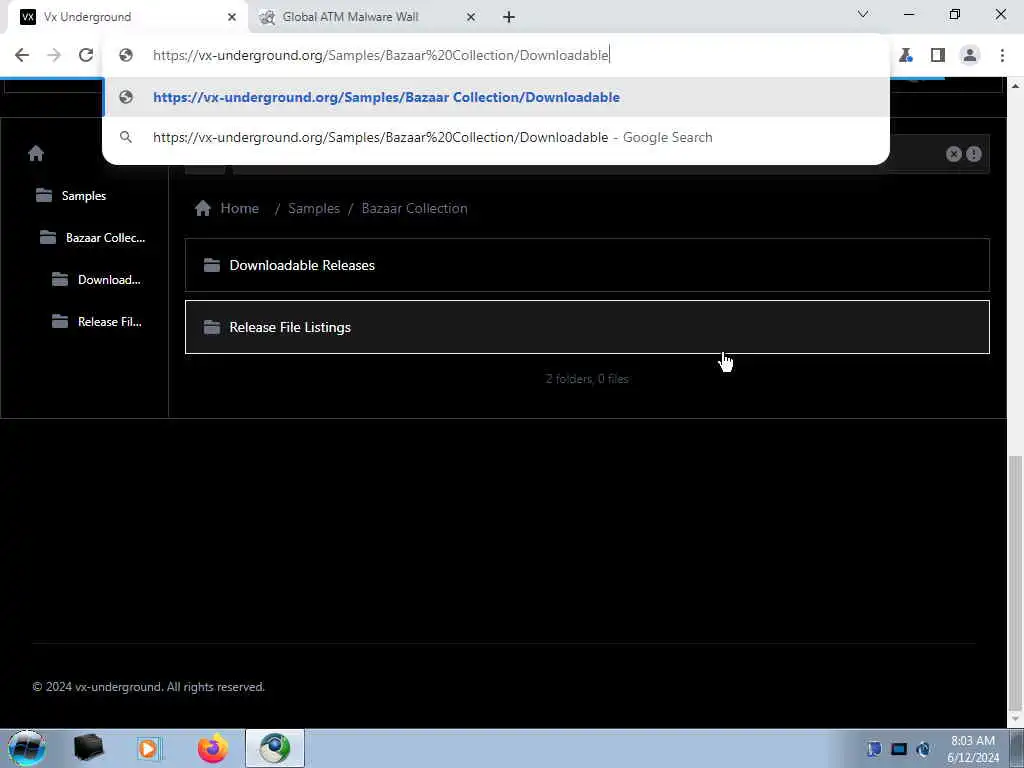Select the bold Downloadable URL suggestion

tap(496, 97)
